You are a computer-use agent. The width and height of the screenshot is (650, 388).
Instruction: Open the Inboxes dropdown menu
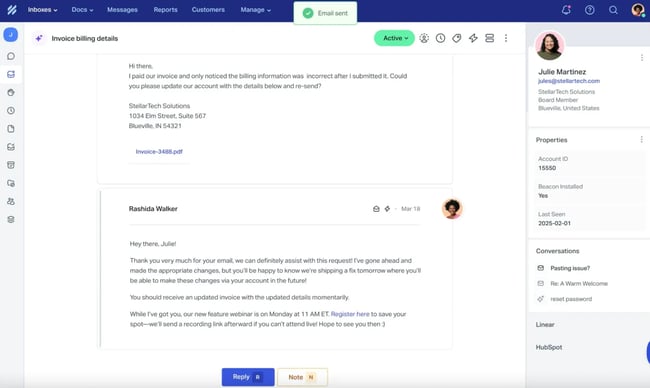point(42,10)
